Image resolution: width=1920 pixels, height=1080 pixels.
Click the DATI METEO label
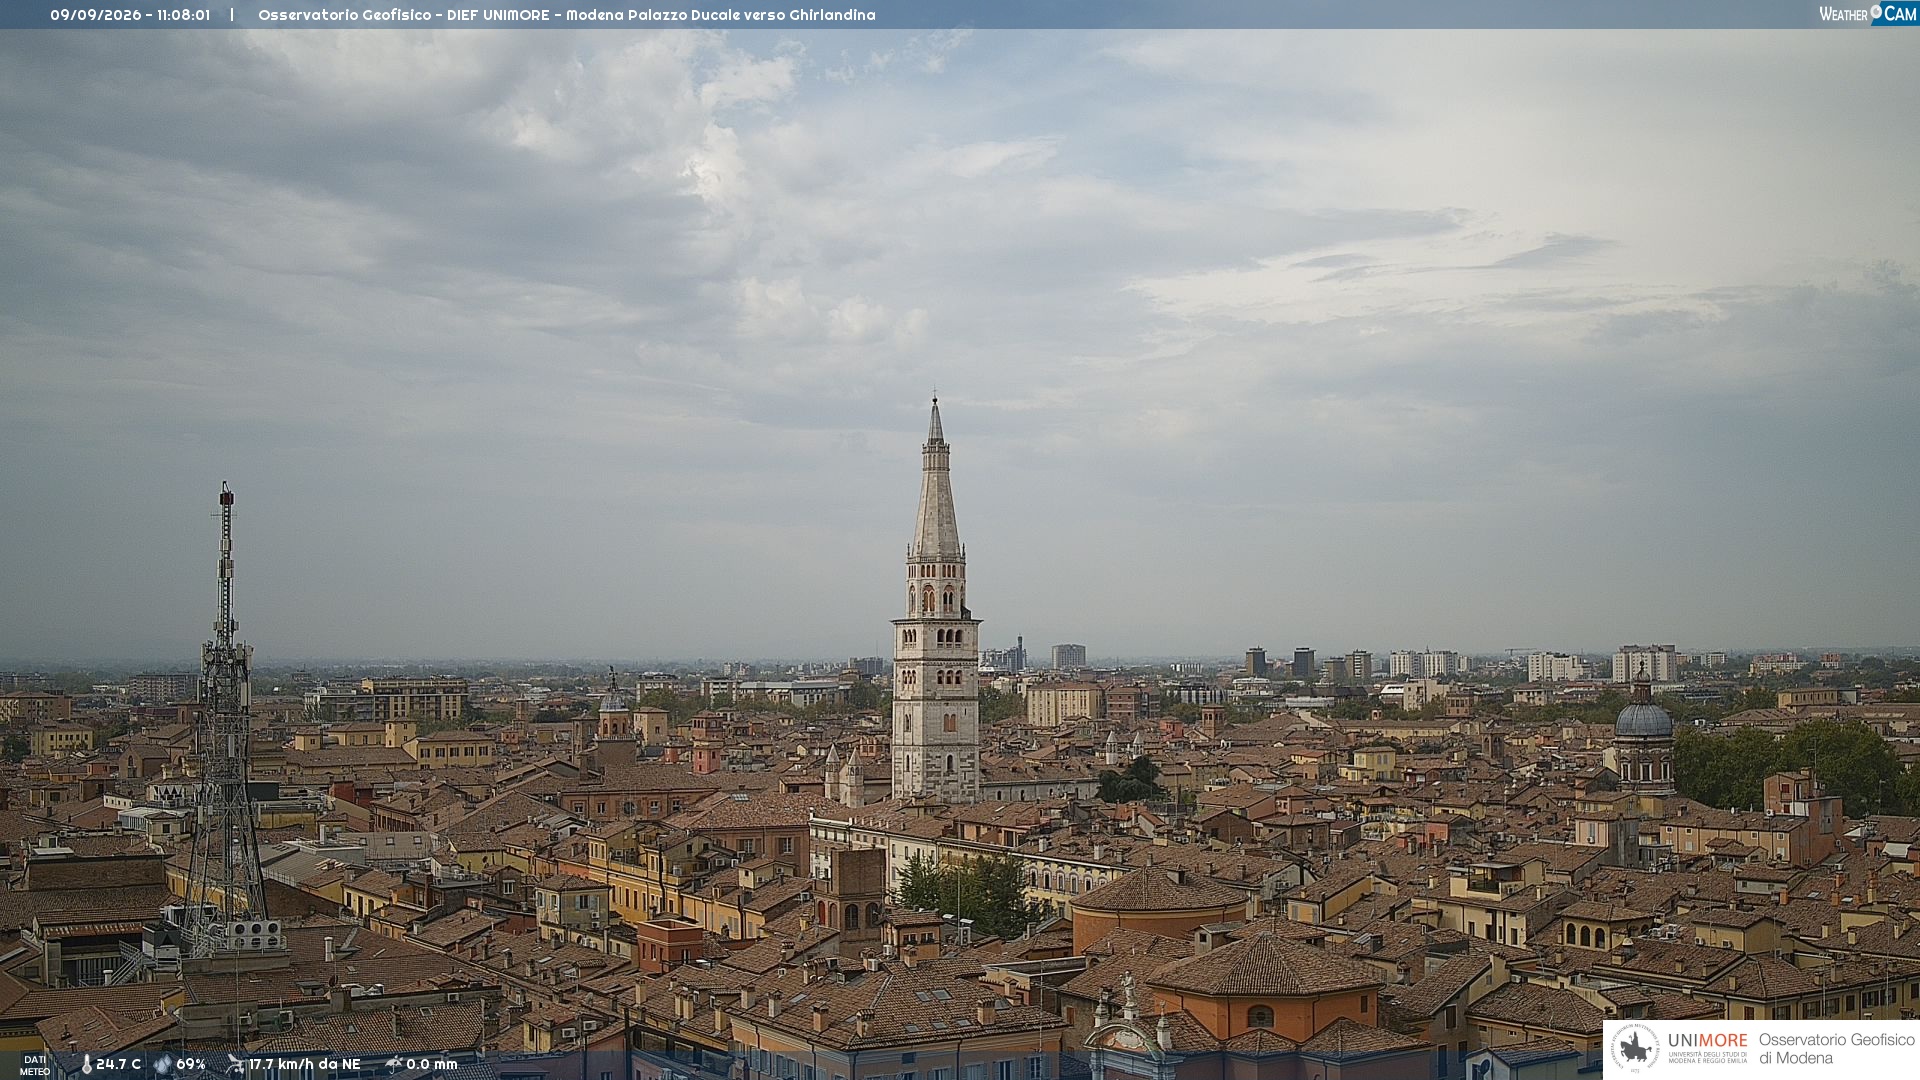pos(35,1066)
